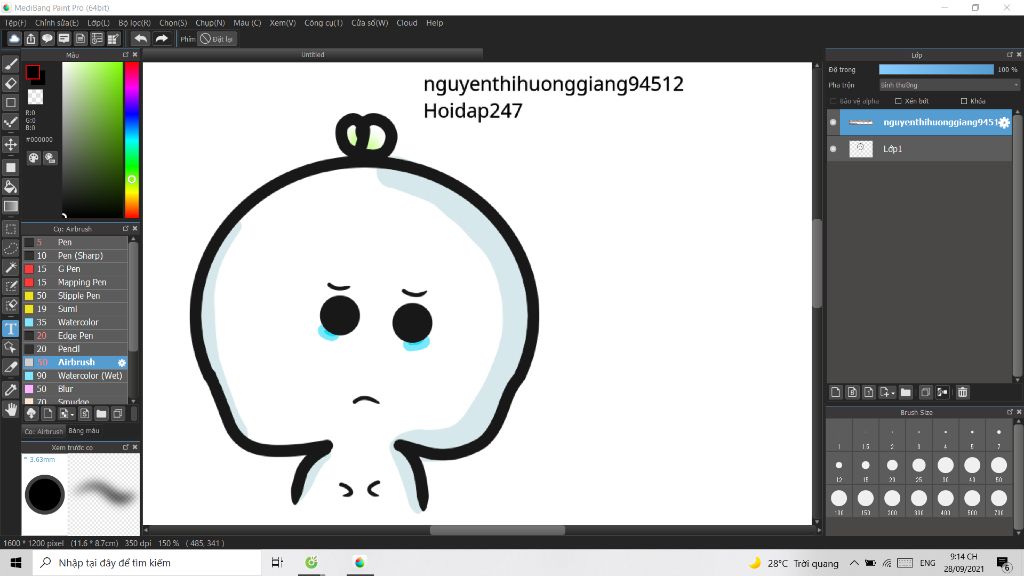Select the rectangular Selection tool
This screenshot has height=576, width=1024.
click(x=11, y=229)
